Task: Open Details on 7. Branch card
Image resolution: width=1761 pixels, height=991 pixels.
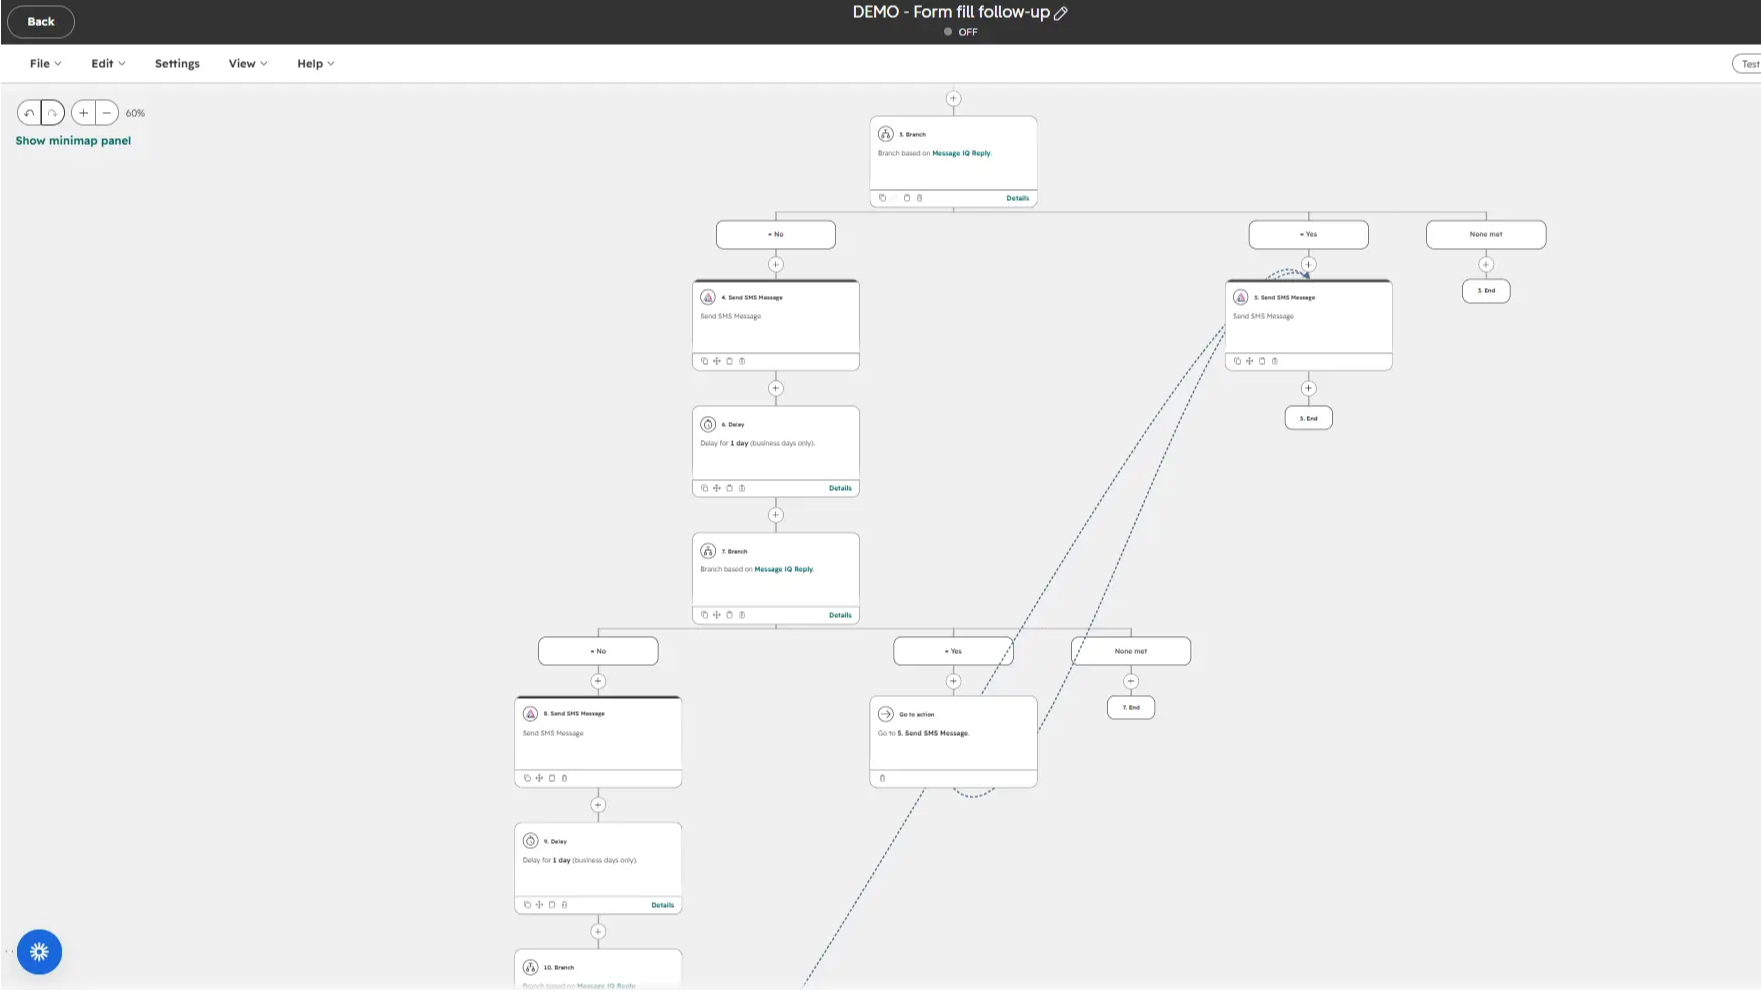Action: pos(840,615)
